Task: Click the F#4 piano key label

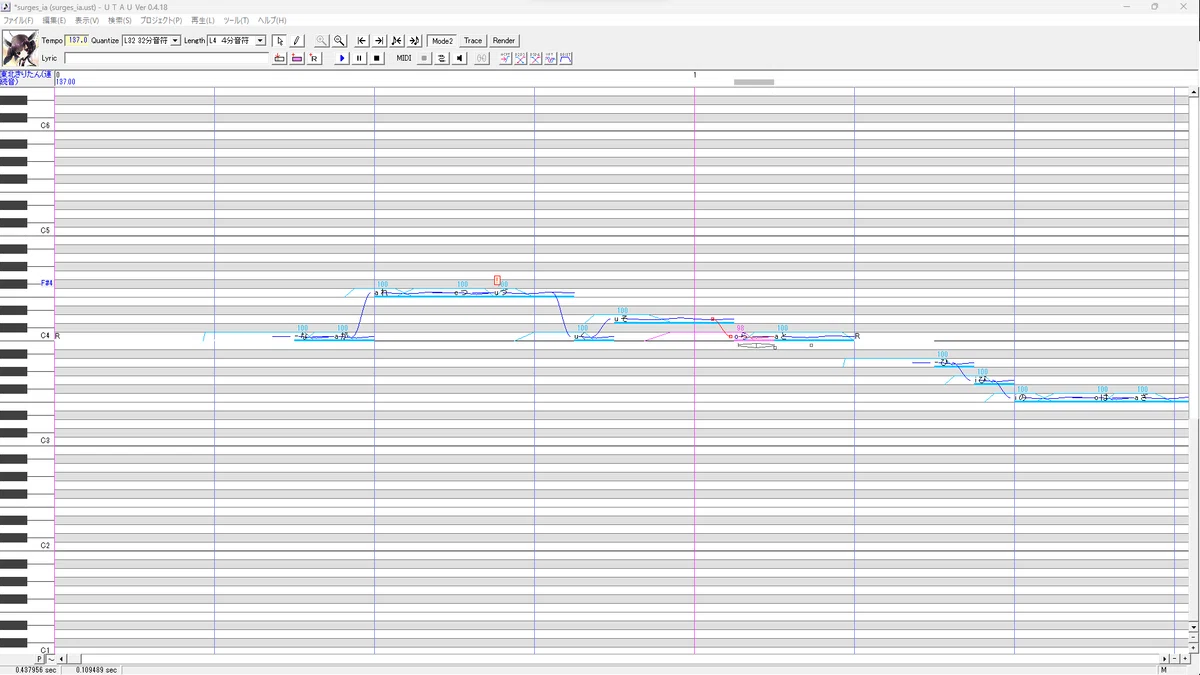Action: coord(46,284)
